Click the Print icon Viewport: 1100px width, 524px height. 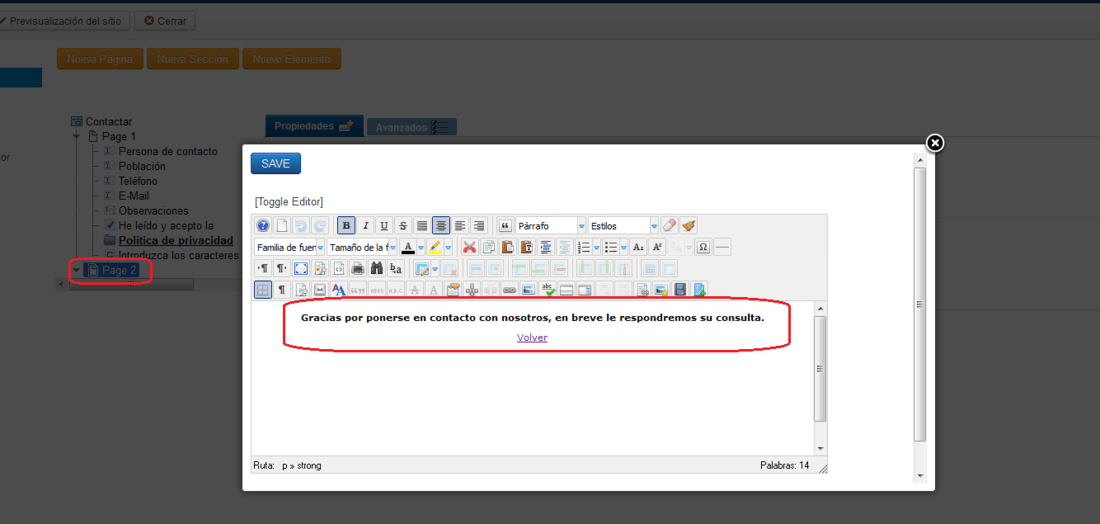click(x=357, y=268)
